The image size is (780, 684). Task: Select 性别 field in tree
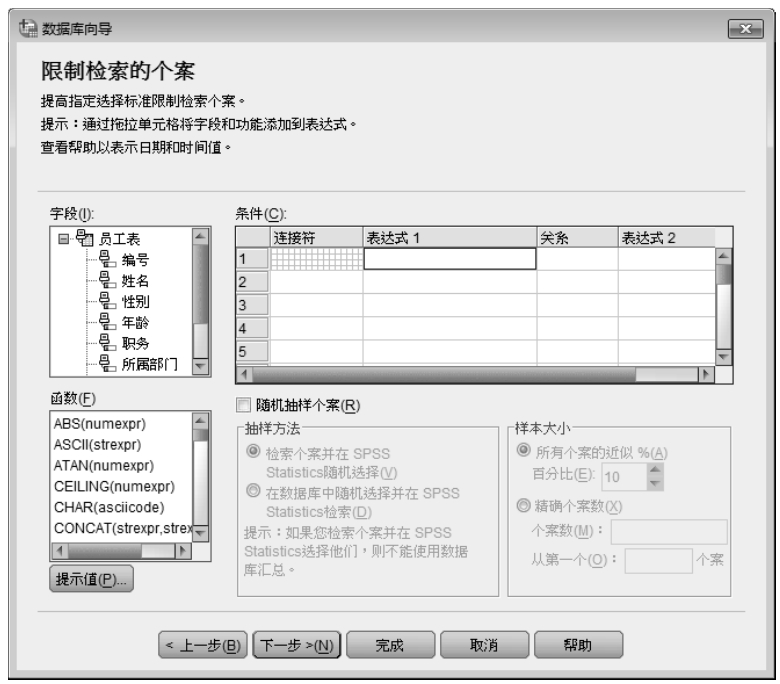coord(135,301)
